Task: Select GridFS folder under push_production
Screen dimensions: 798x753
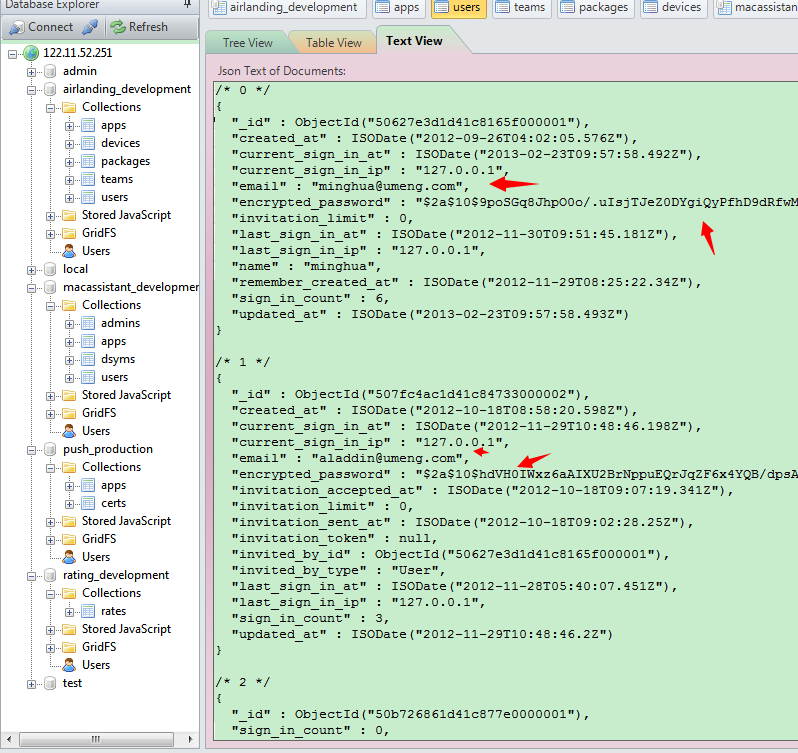Action: 99,539
